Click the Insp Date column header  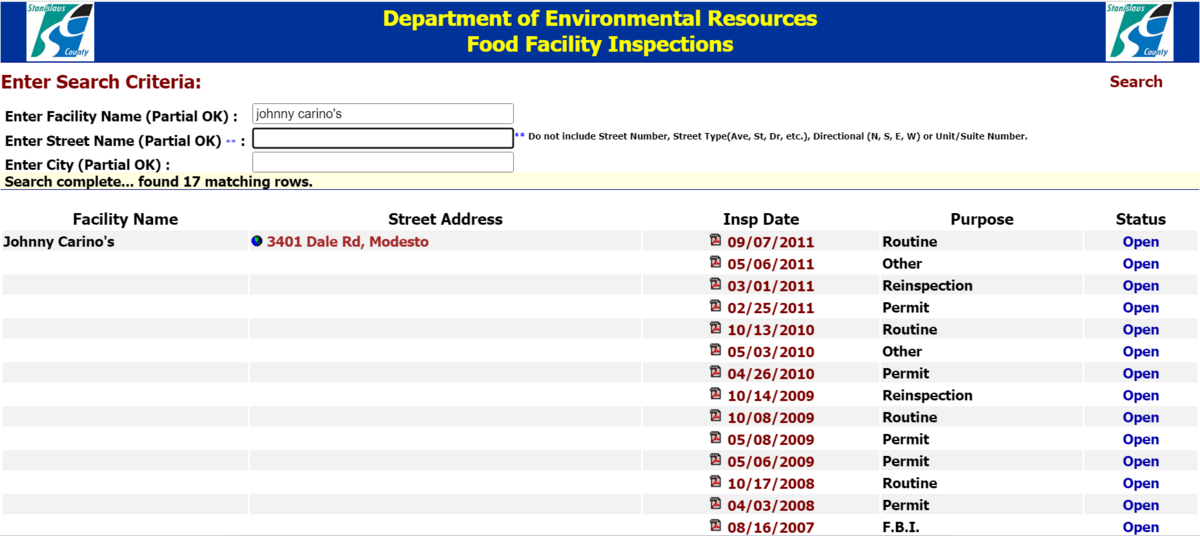click(761, 219)
